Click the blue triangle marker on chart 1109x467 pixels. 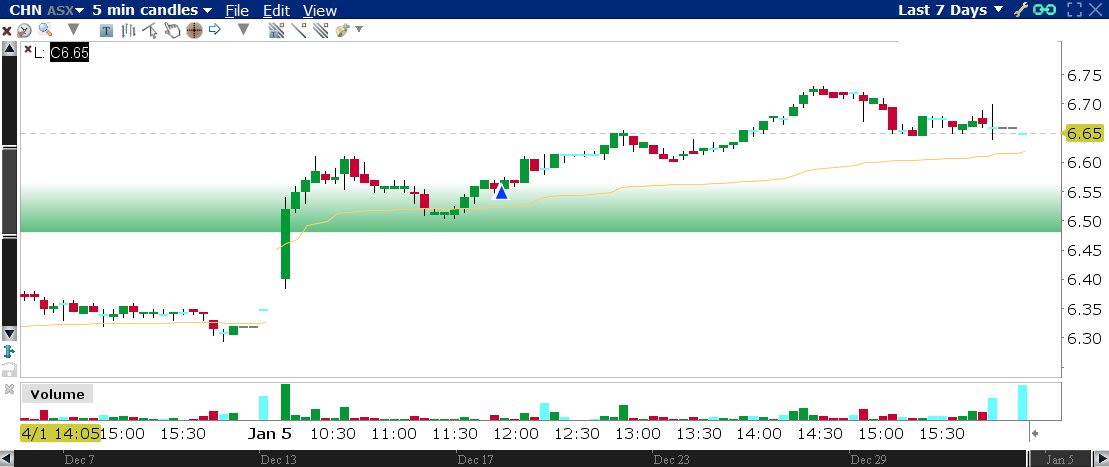[x=501, y=192]
